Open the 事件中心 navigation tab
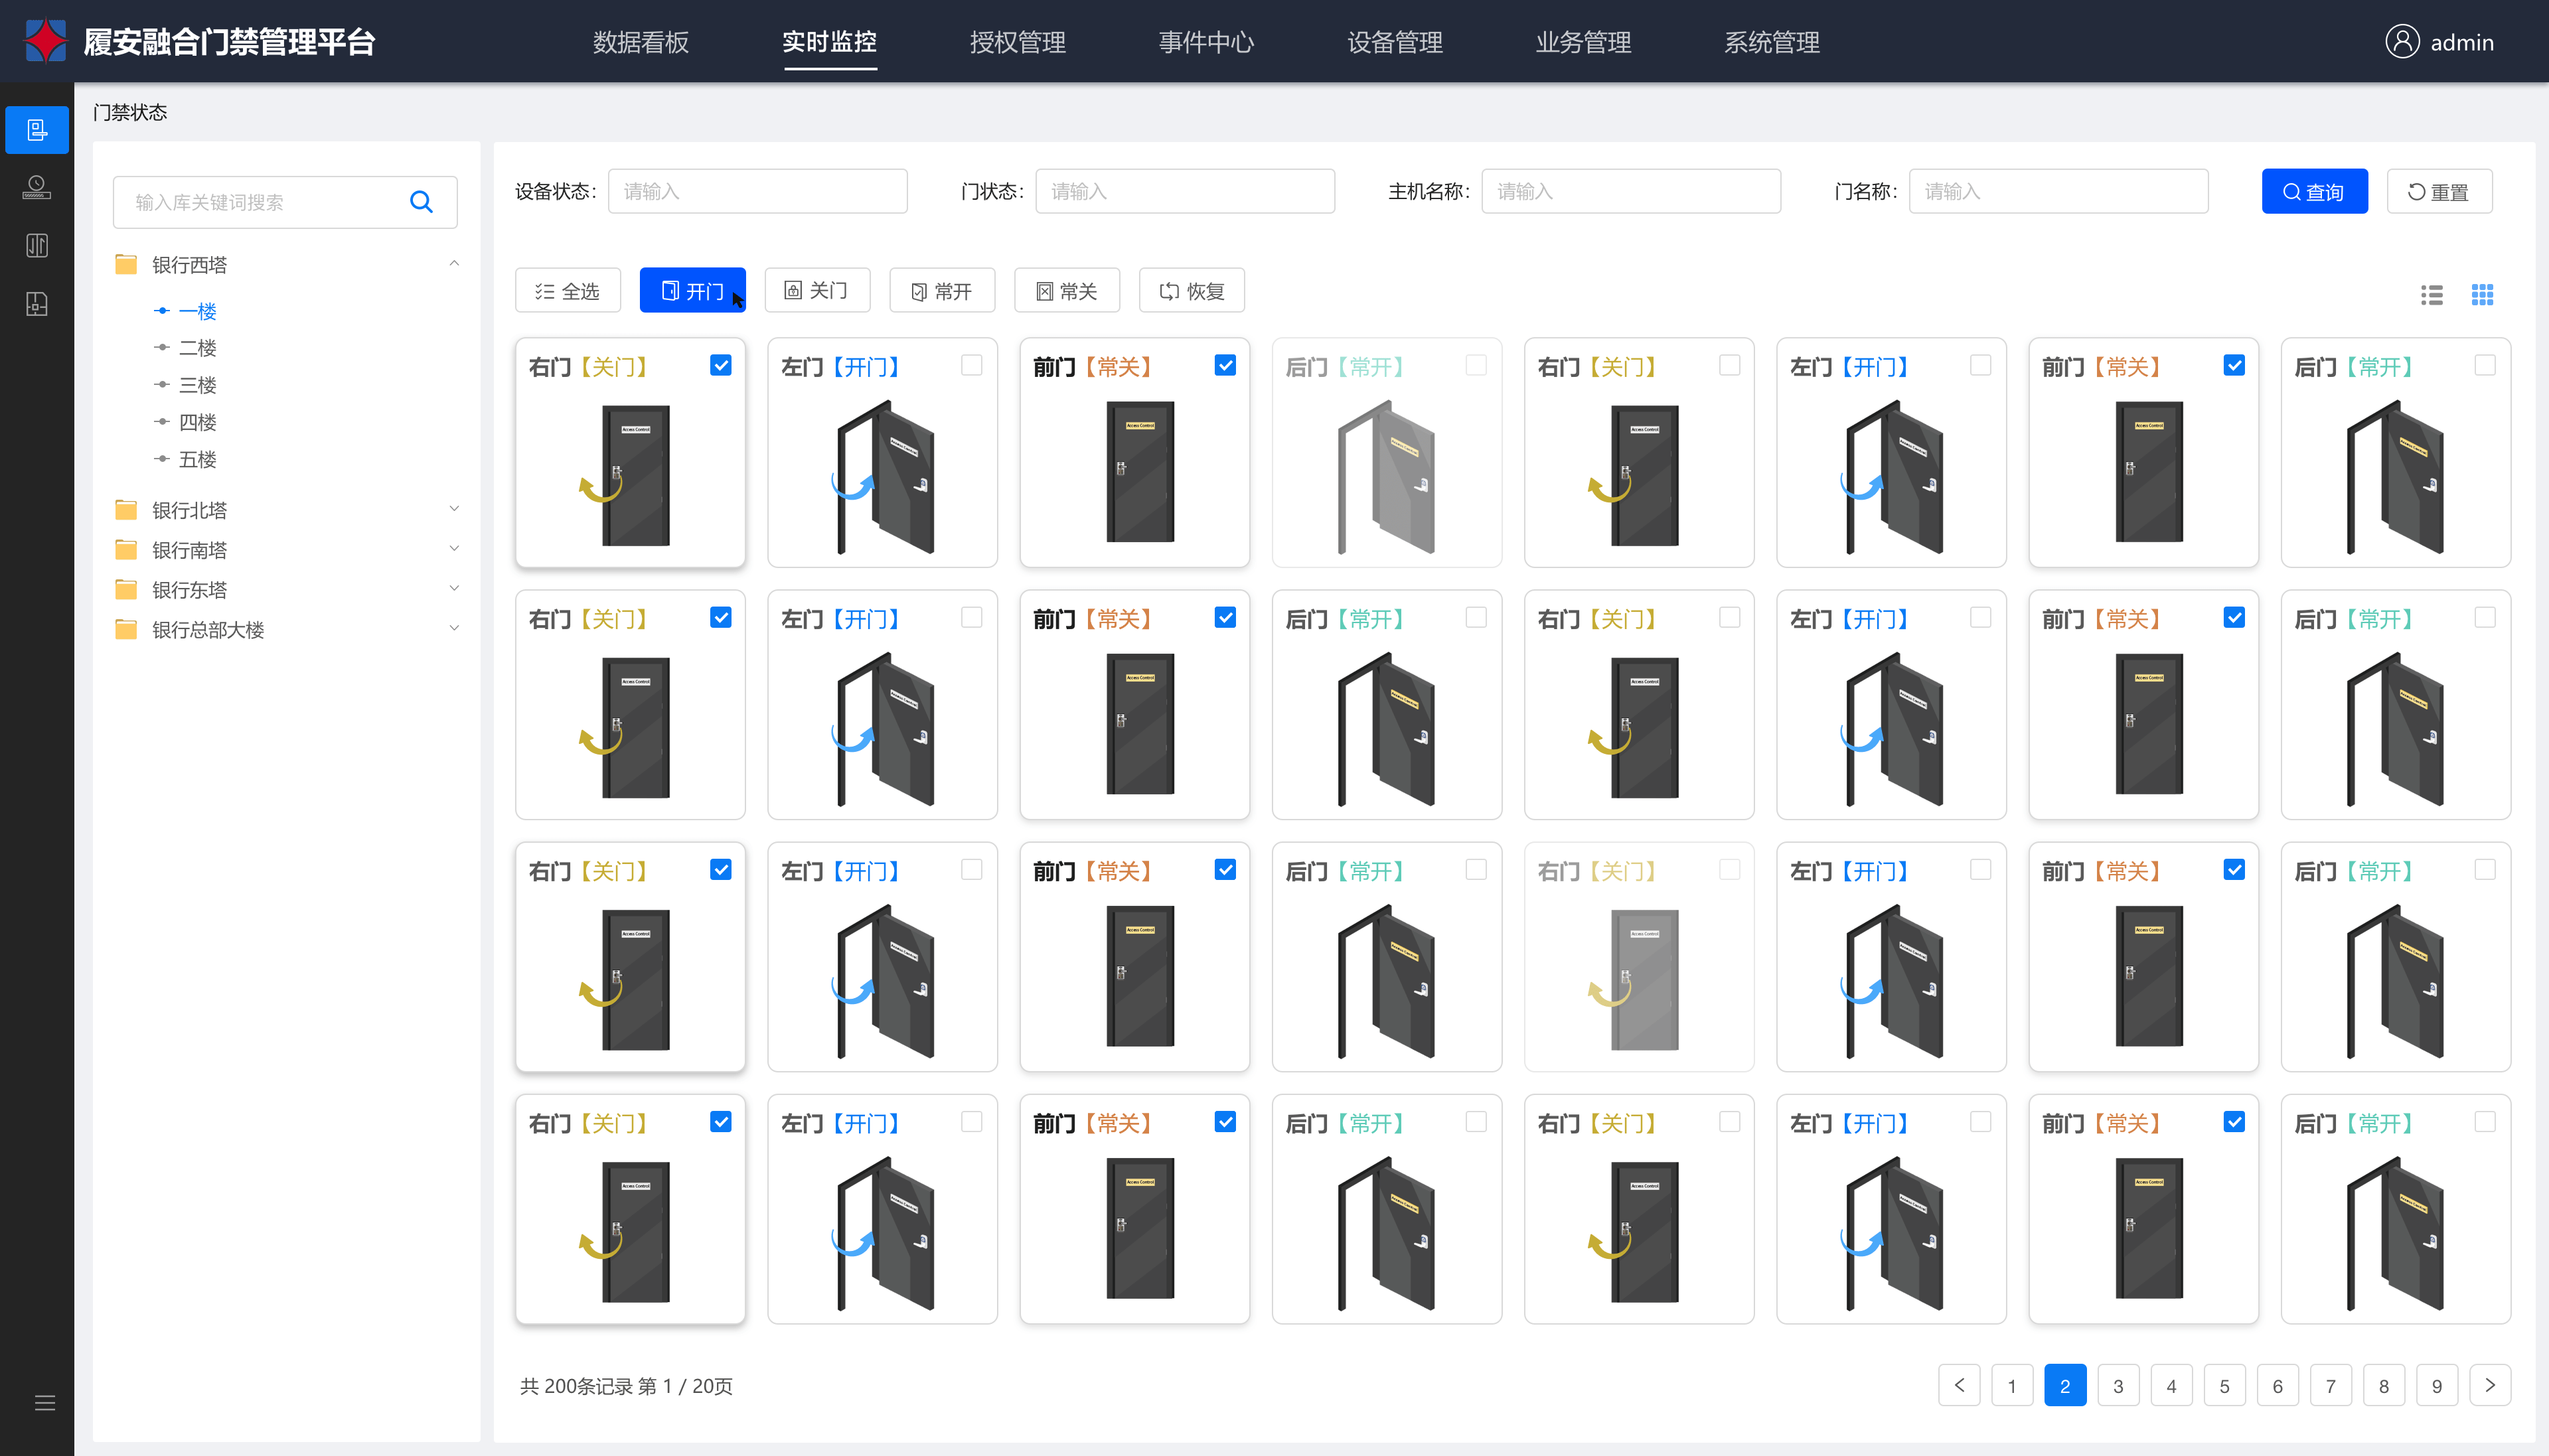Image resolution: width=2549 pixels, height=1456 pixels. pos(1206,42)
